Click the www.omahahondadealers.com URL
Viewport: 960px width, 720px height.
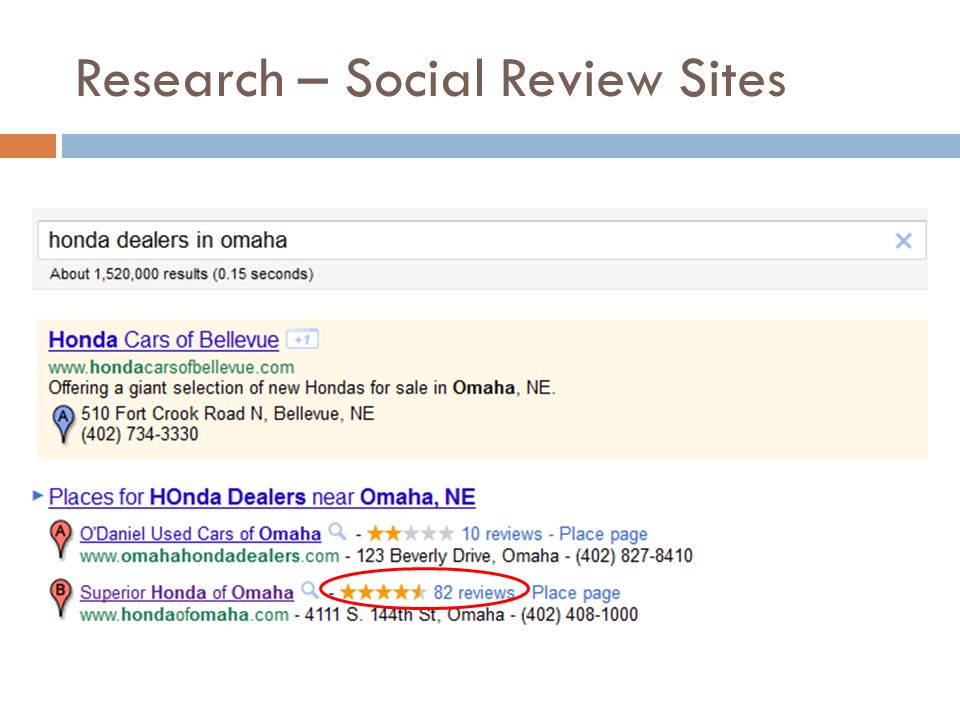pyautogui.click(x=209, y=556)
